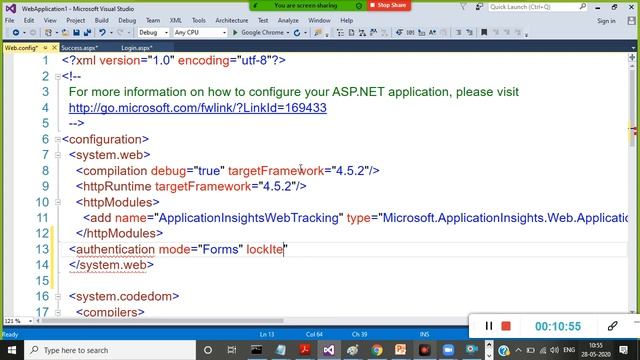Open the Team menu
640x360 pixels.
coord(153,20)
